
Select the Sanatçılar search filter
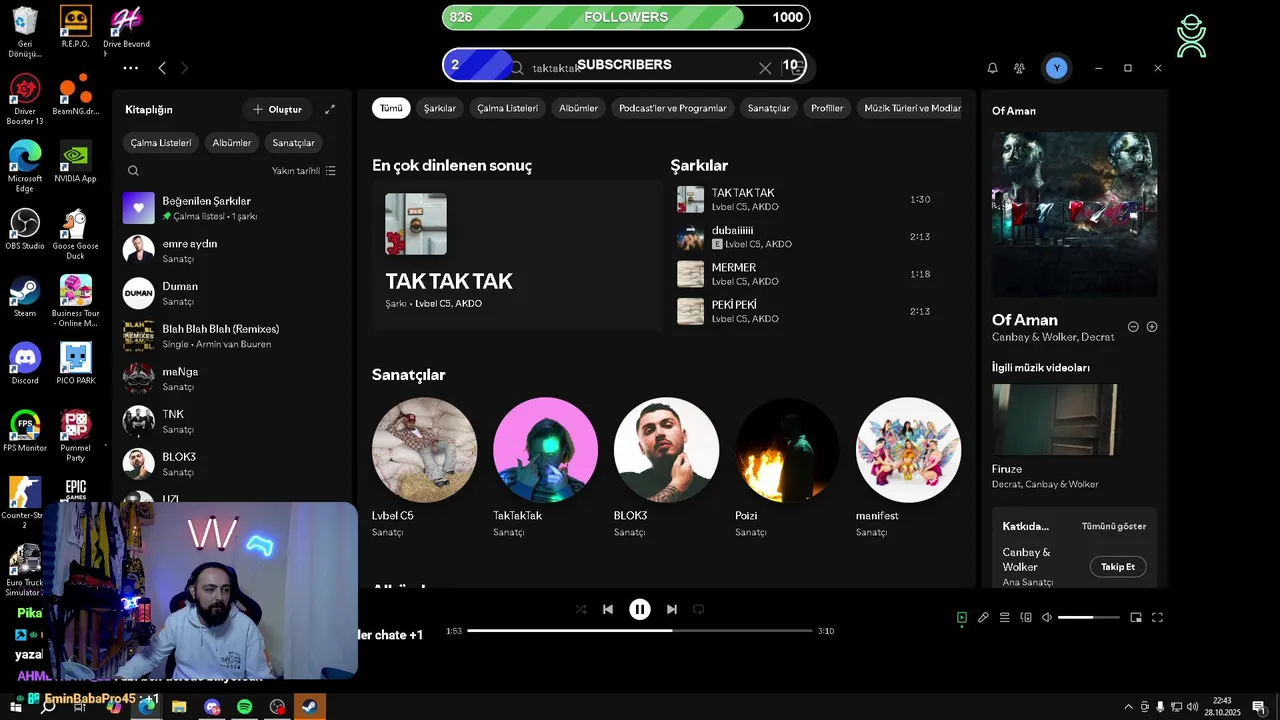pyautogui.click(x=769, y=108)
